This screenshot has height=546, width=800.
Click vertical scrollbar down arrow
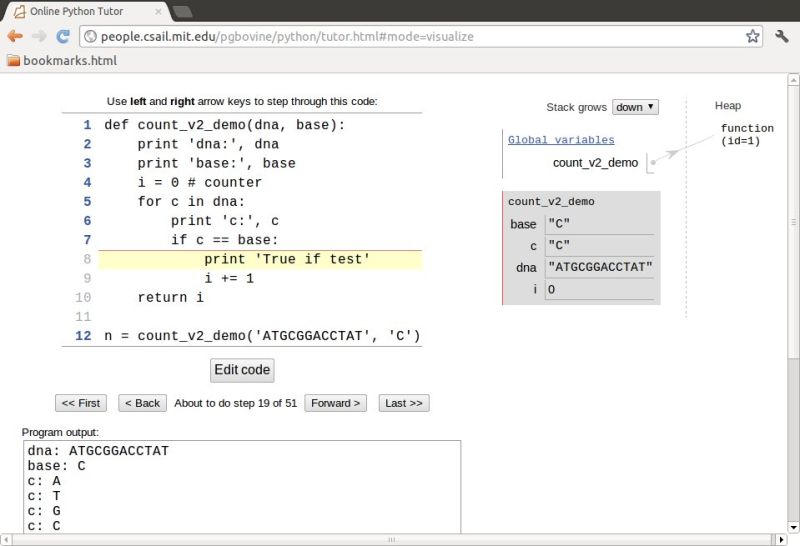[x=793, y=527]
